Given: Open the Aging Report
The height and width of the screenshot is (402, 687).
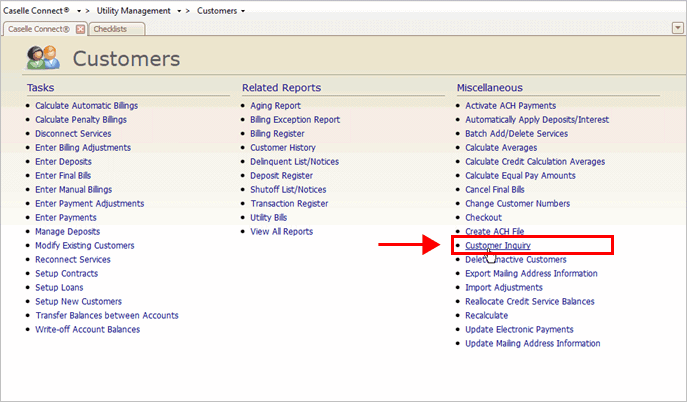Looking at the screenshot, I should (x=276, y=105).
